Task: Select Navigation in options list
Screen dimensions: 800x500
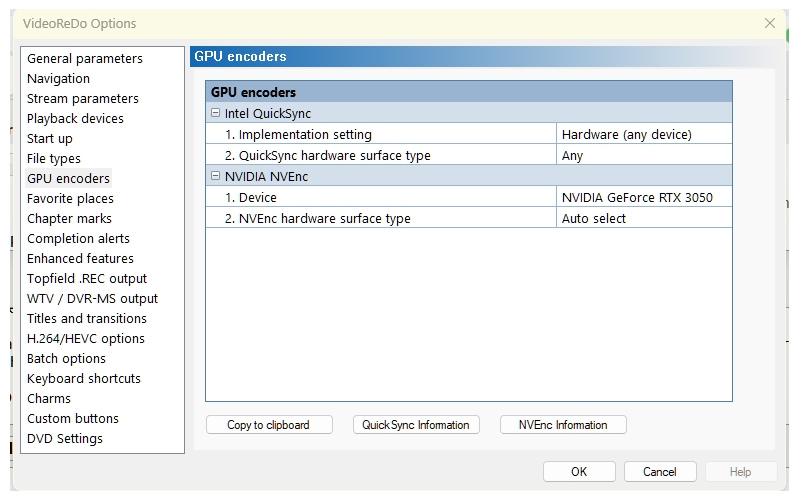Action: click(x=58, y=79)
